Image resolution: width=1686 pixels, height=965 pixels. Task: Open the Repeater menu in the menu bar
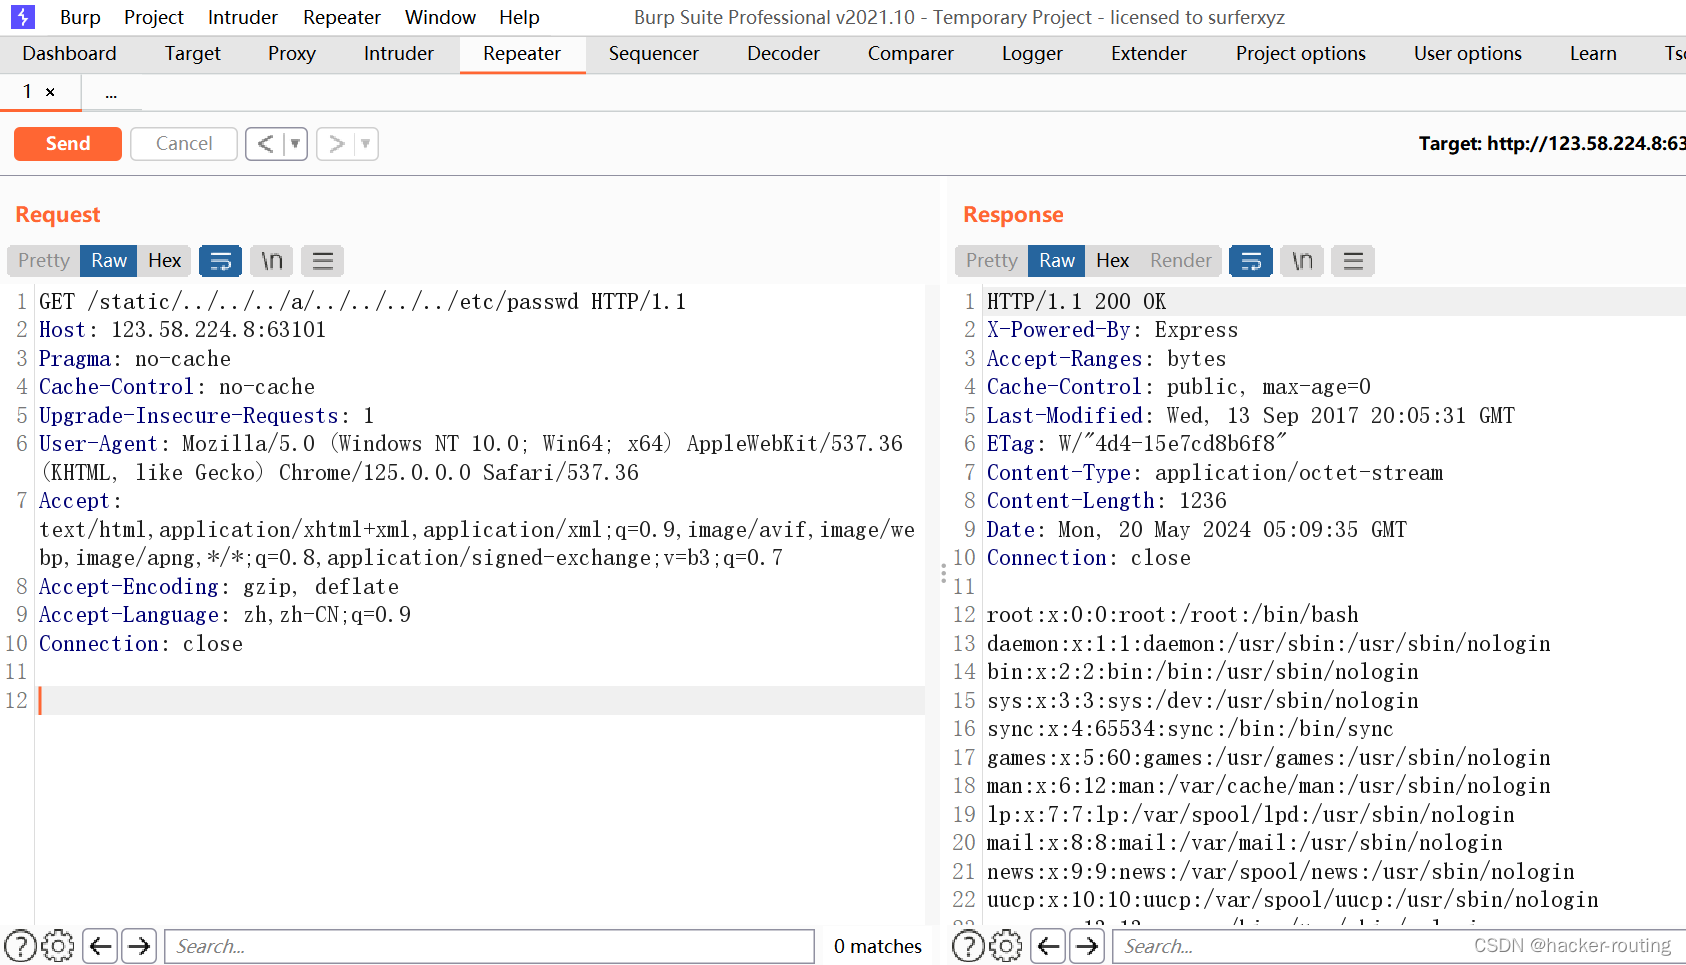click(341, 17)
